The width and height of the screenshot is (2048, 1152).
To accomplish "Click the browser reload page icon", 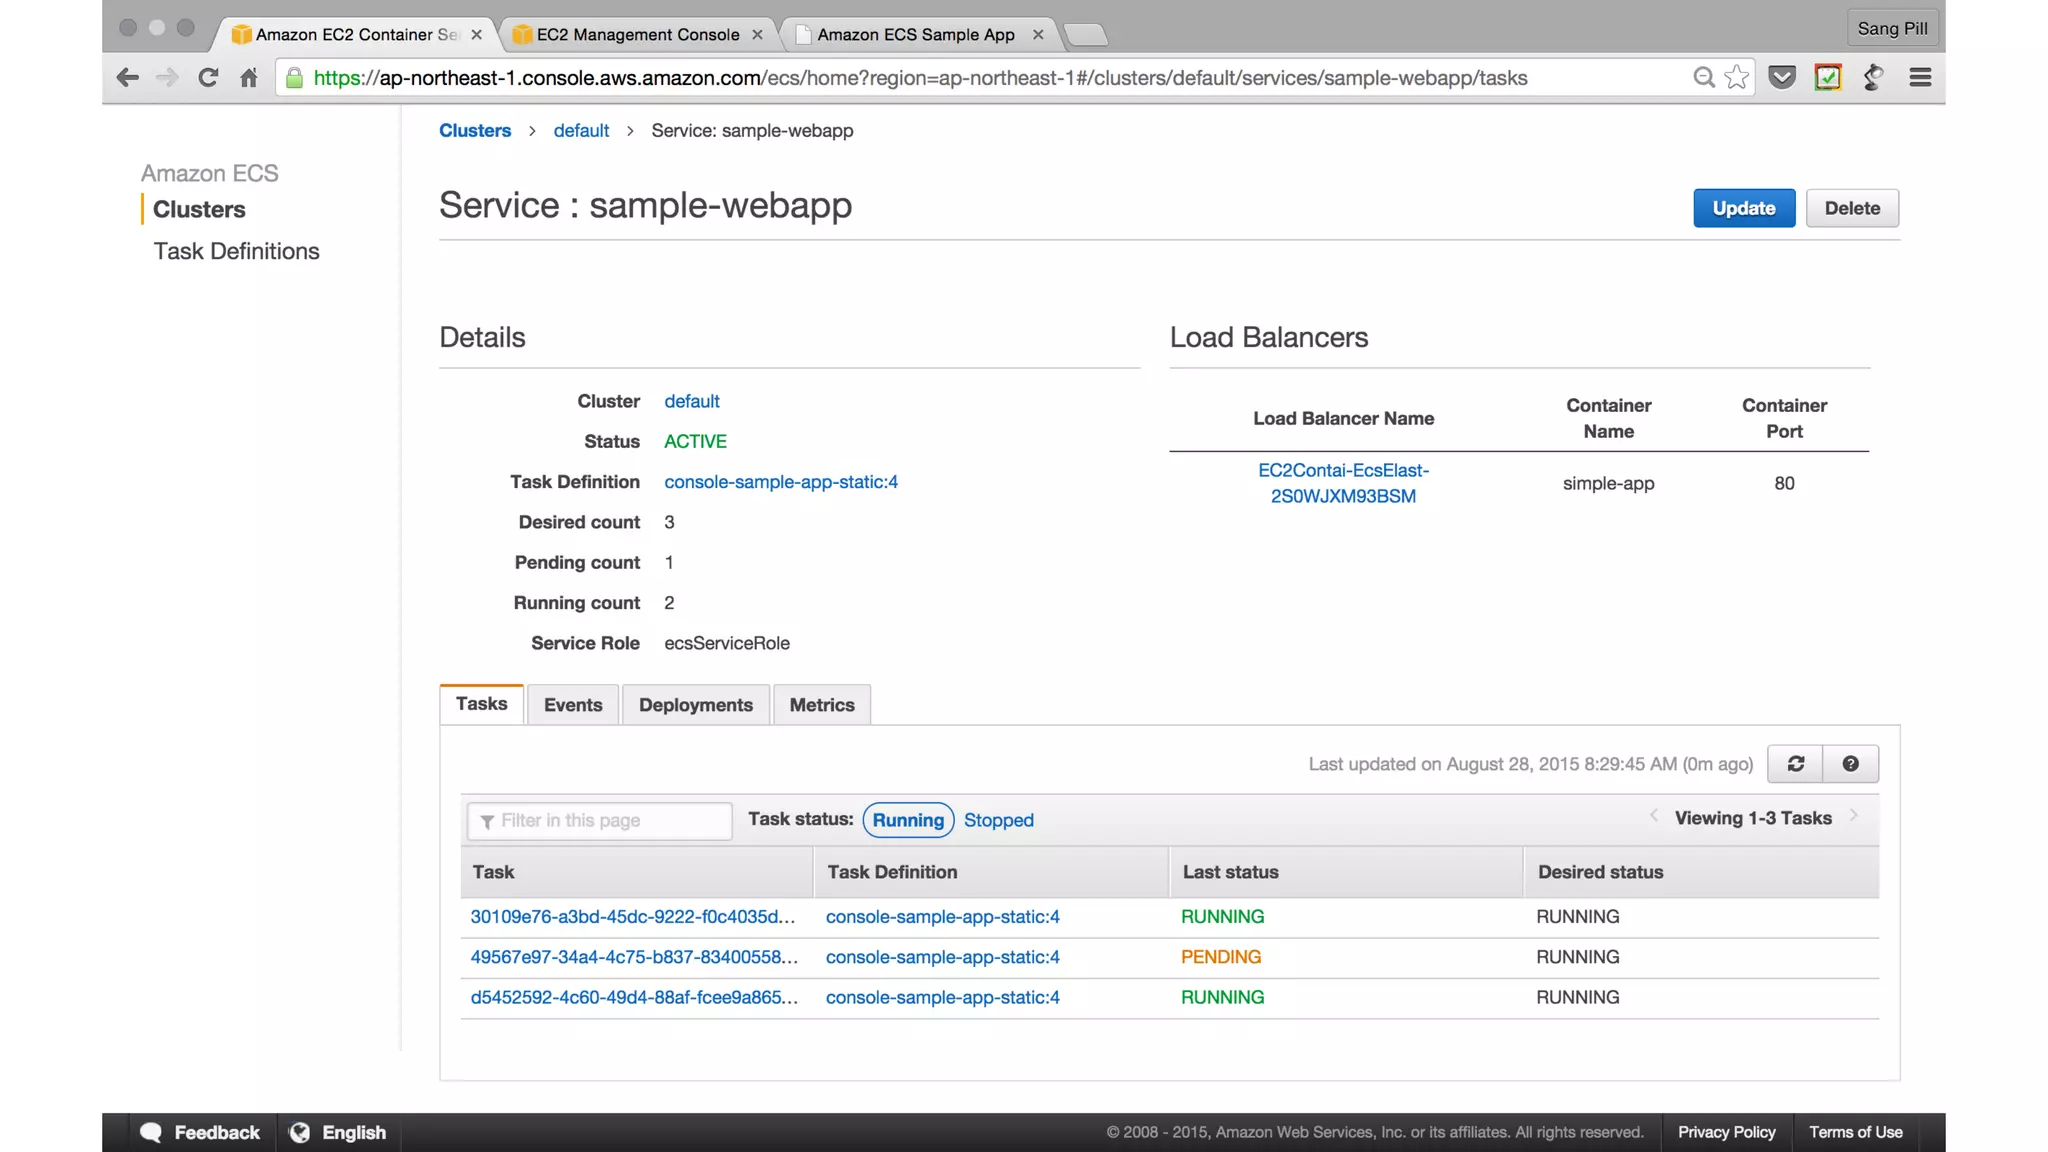I will [208, 78].
